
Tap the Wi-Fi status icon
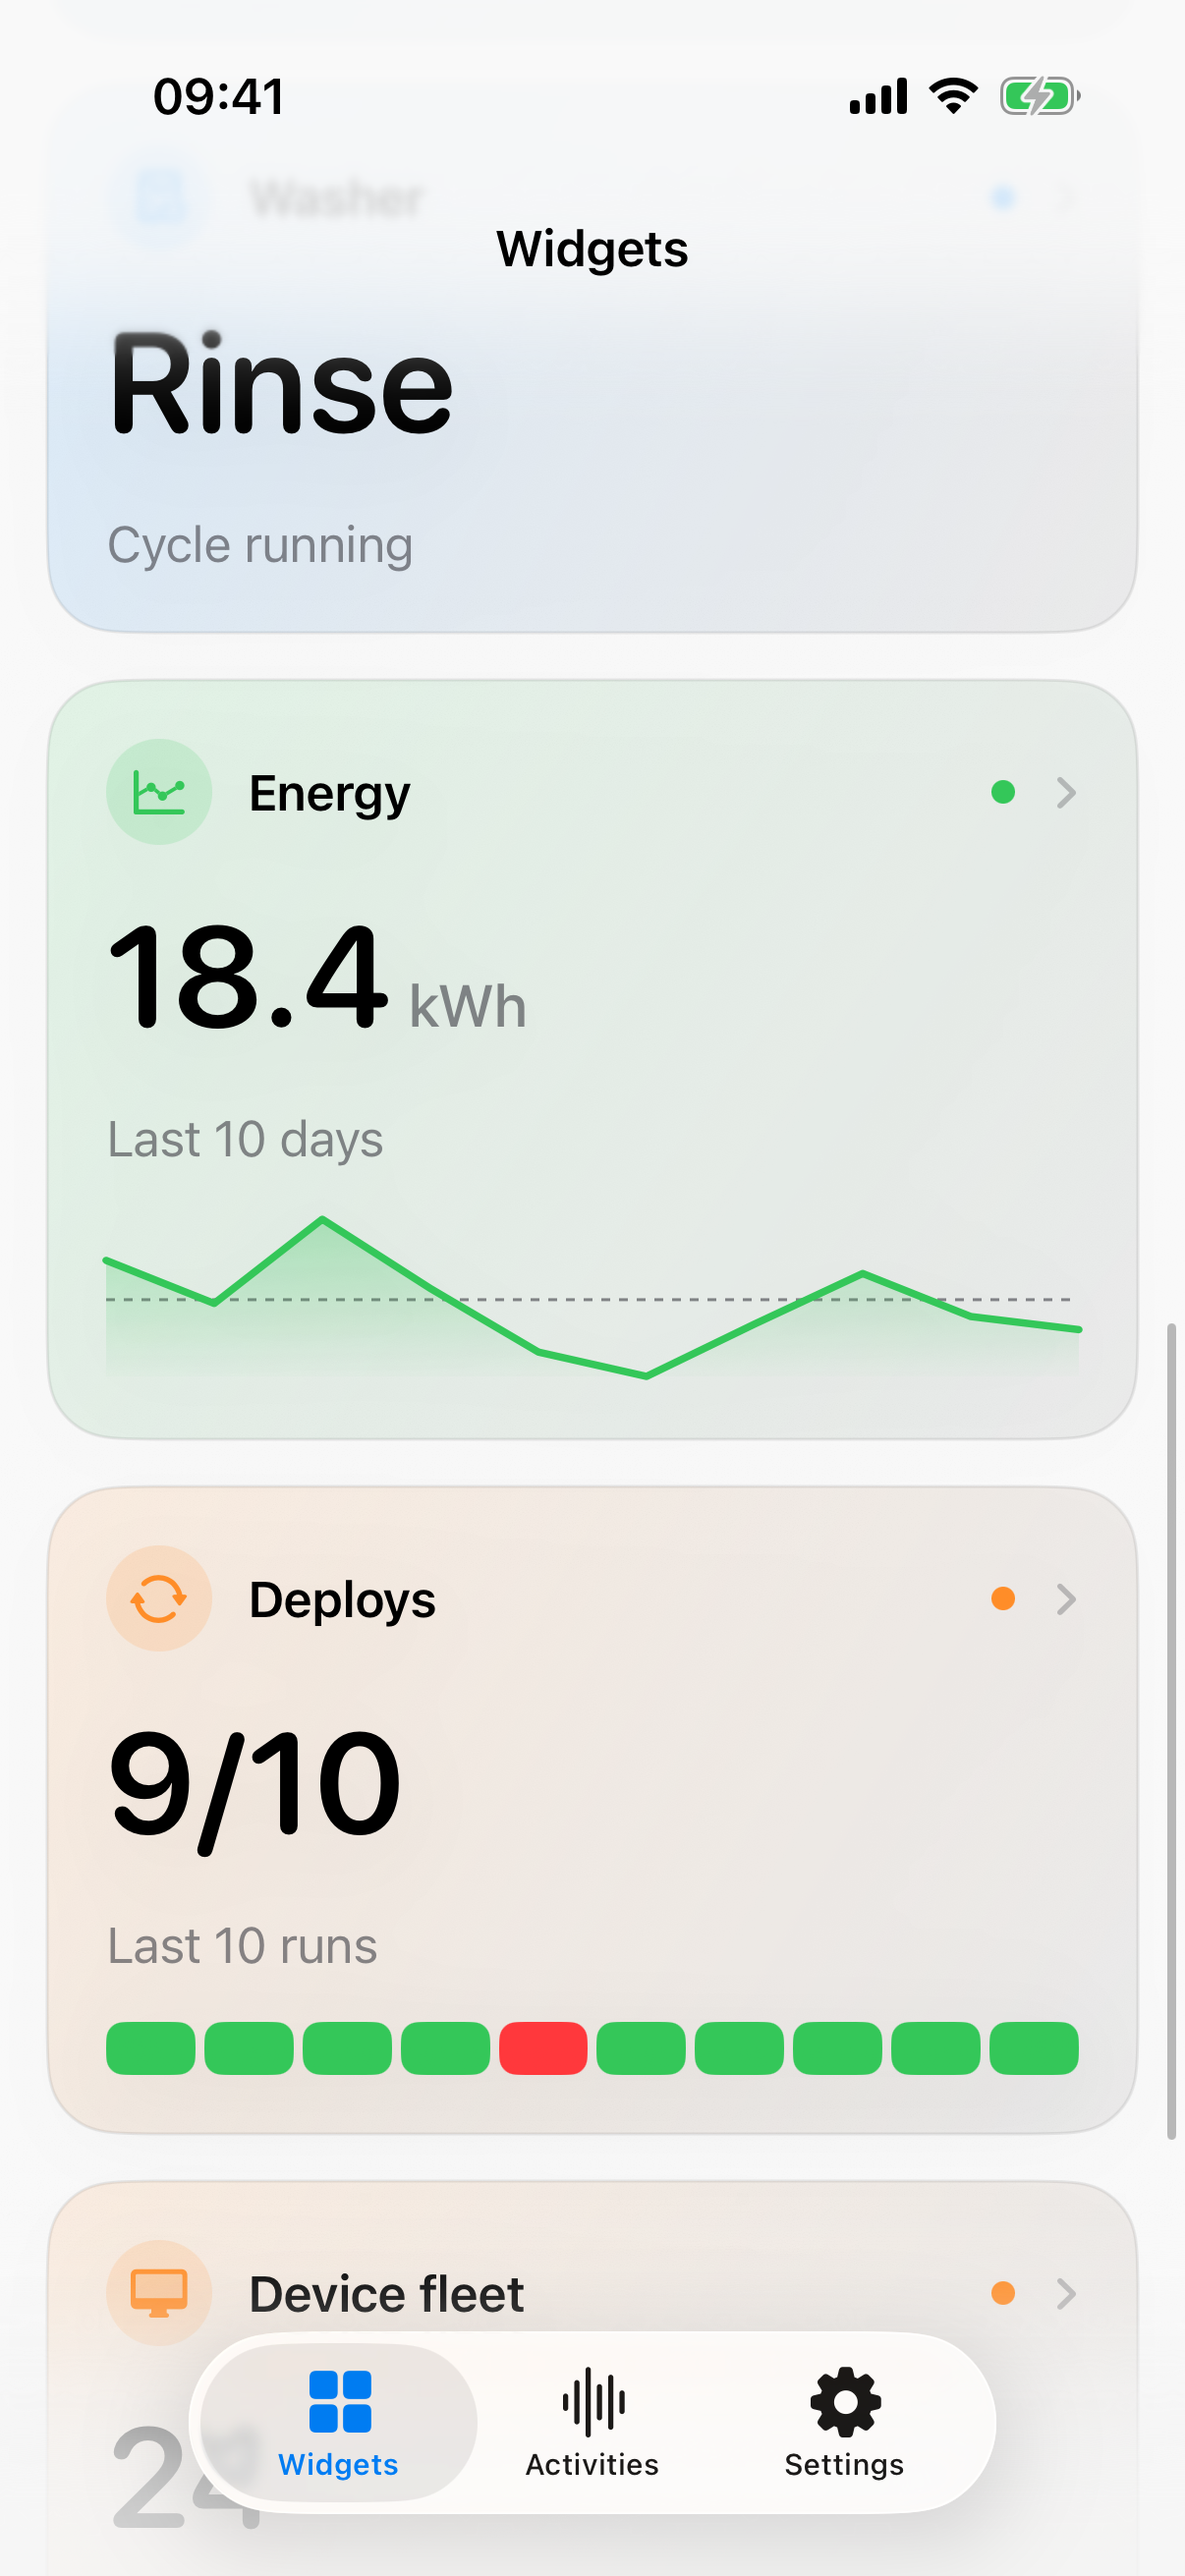click(x=953, y=96)
